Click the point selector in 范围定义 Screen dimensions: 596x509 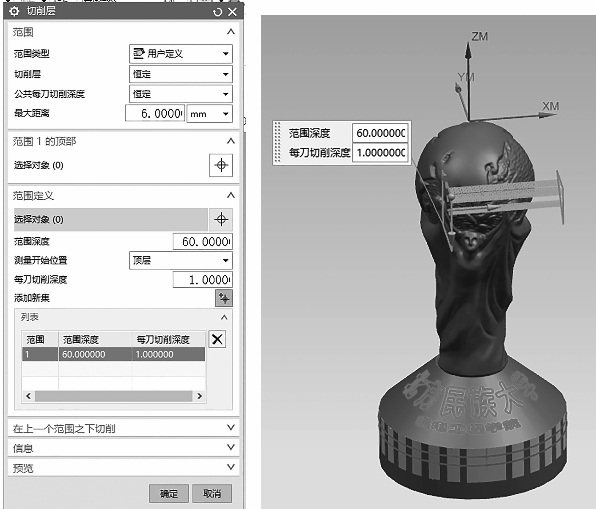(221, 219)
